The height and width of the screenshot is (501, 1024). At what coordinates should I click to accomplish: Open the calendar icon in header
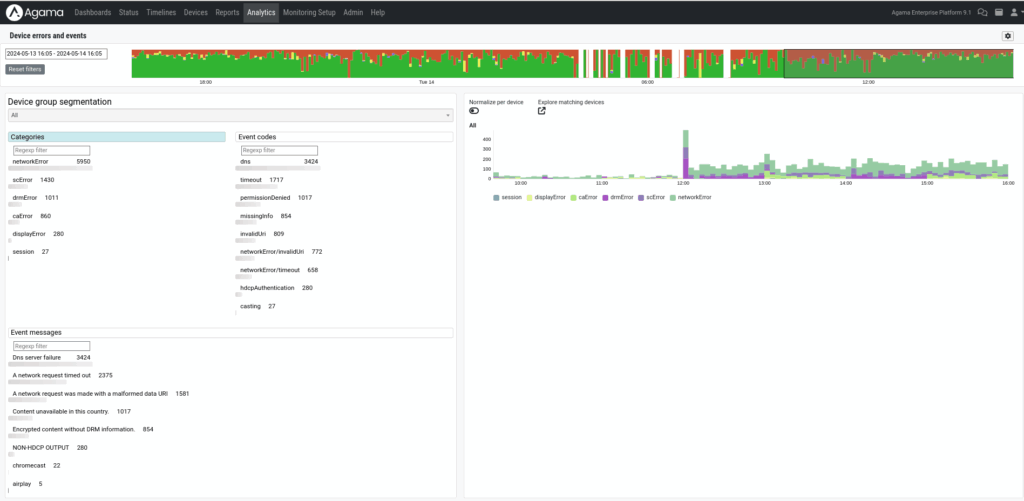coord(997,12)
